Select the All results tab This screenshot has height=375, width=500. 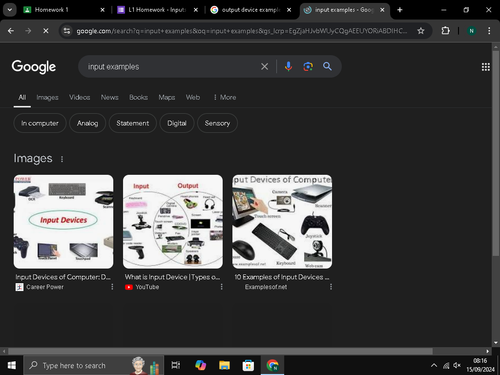22,97
